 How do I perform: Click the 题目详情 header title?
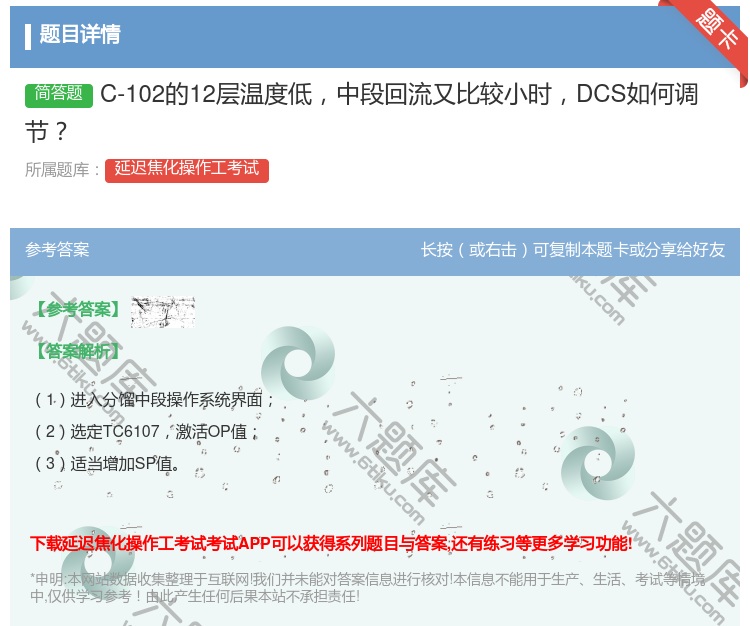pos(79,34)
